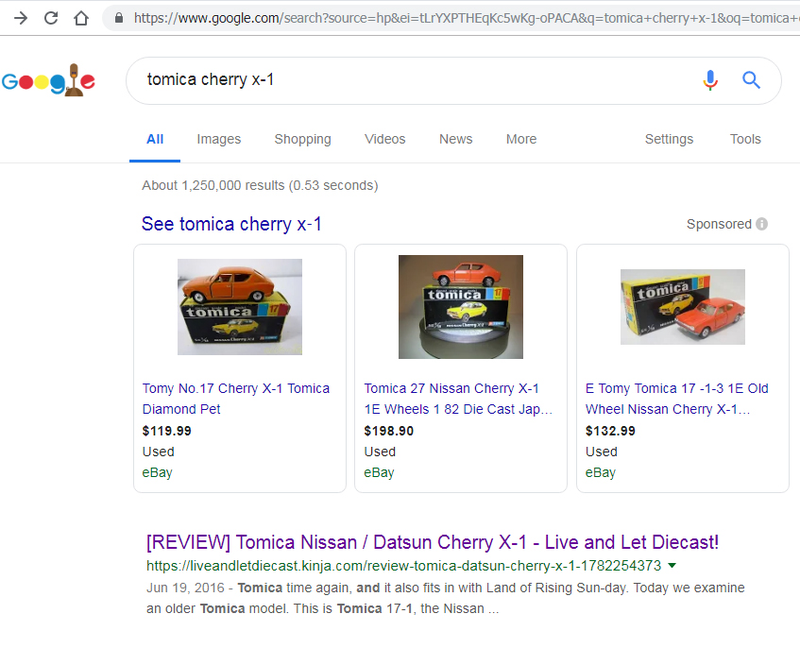Click eBay seller under $132.99 item
Image resolution: width=800 pixels, height=648 pixels.
601,472
